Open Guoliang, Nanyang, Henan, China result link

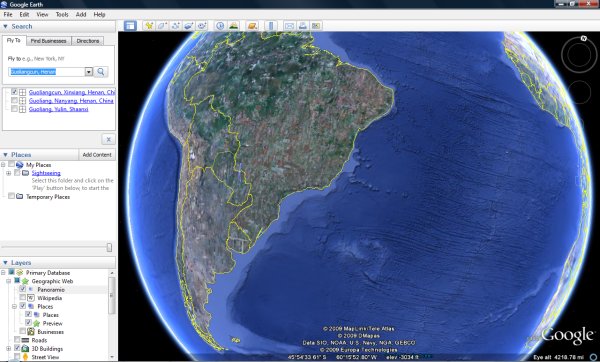tap(71, 101)
